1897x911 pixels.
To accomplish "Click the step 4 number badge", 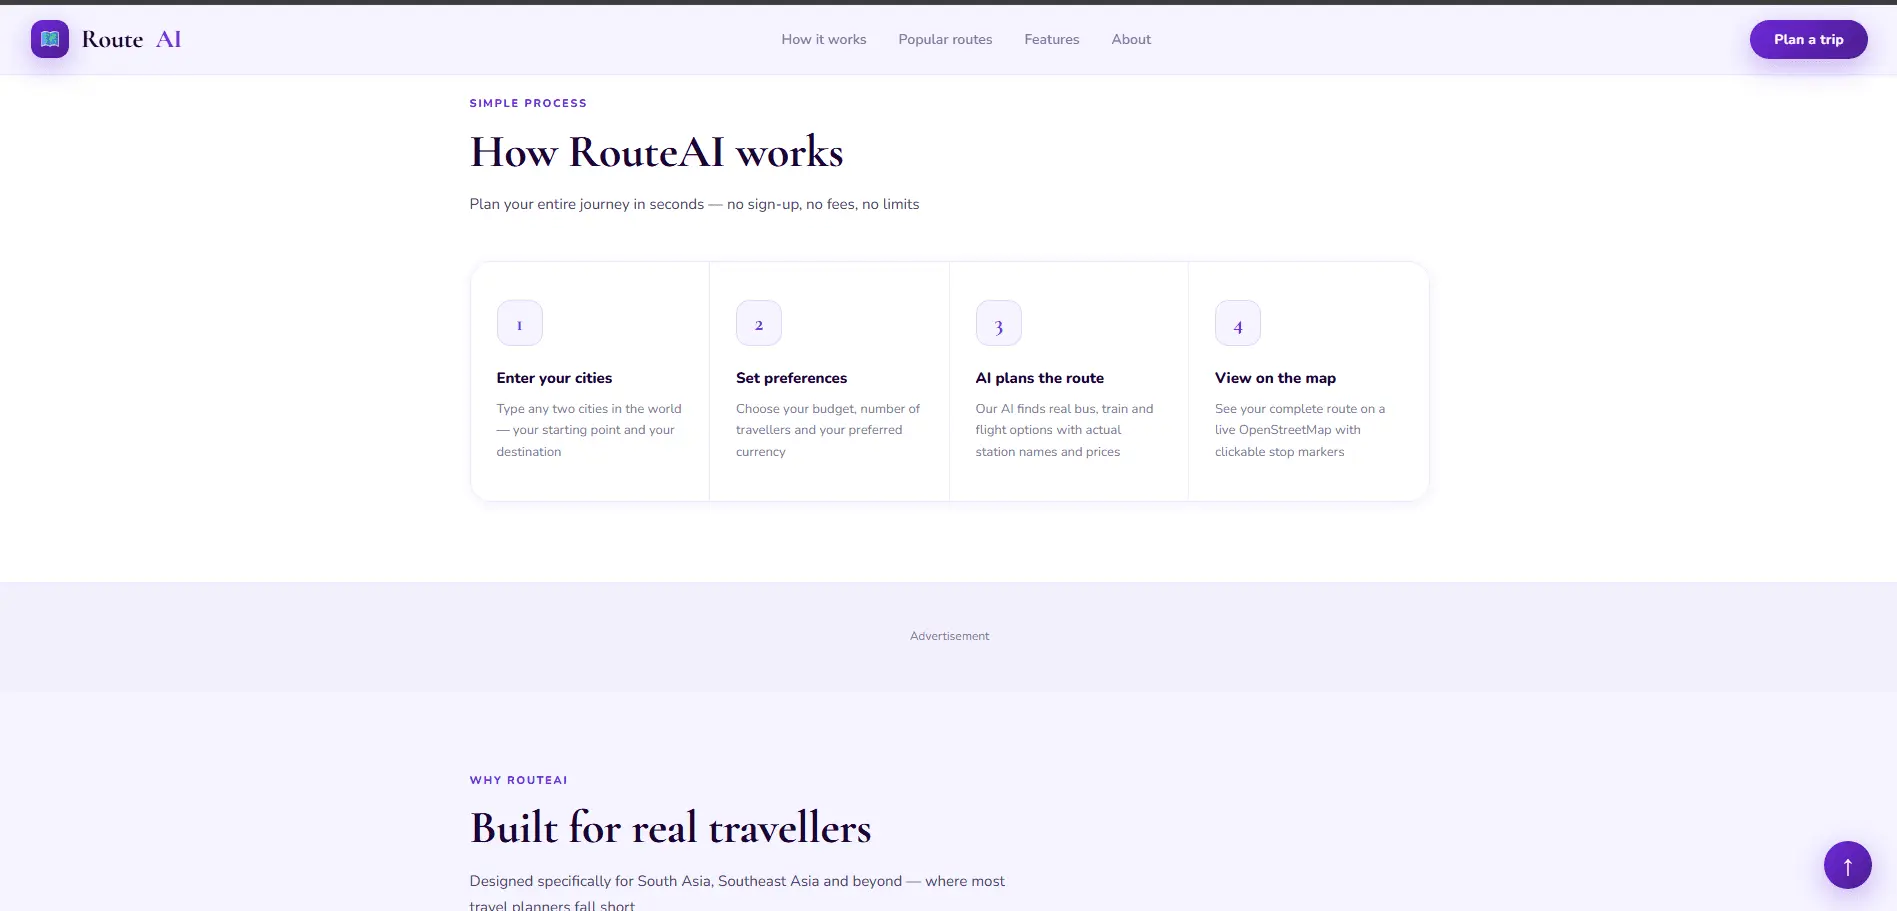I will (1238, 323).
